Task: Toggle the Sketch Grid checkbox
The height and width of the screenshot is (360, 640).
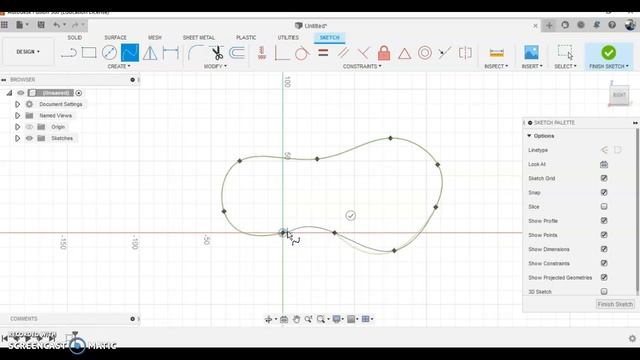Action: [x=604, y=178]
